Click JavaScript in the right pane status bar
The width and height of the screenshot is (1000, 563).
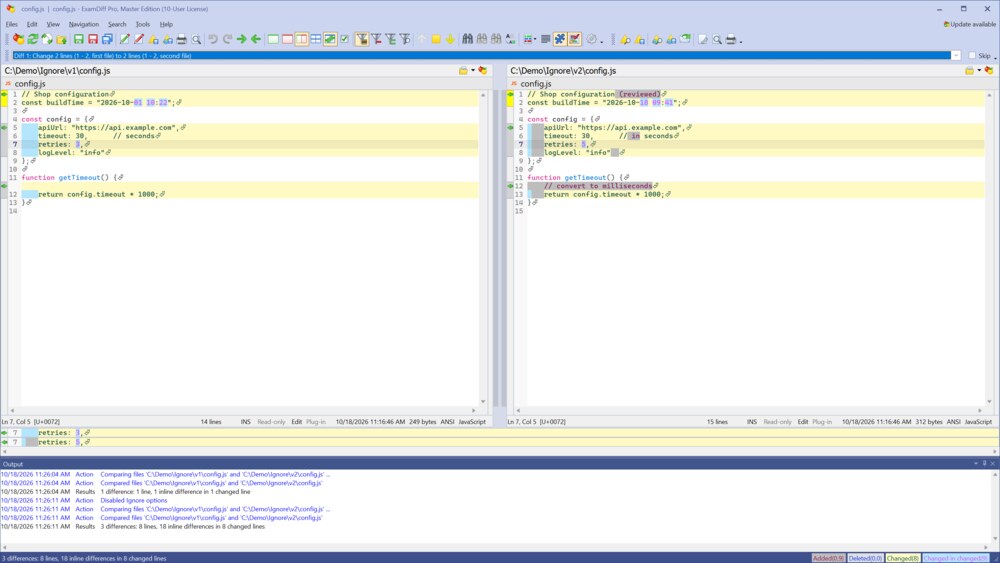[x=978, y=421]
